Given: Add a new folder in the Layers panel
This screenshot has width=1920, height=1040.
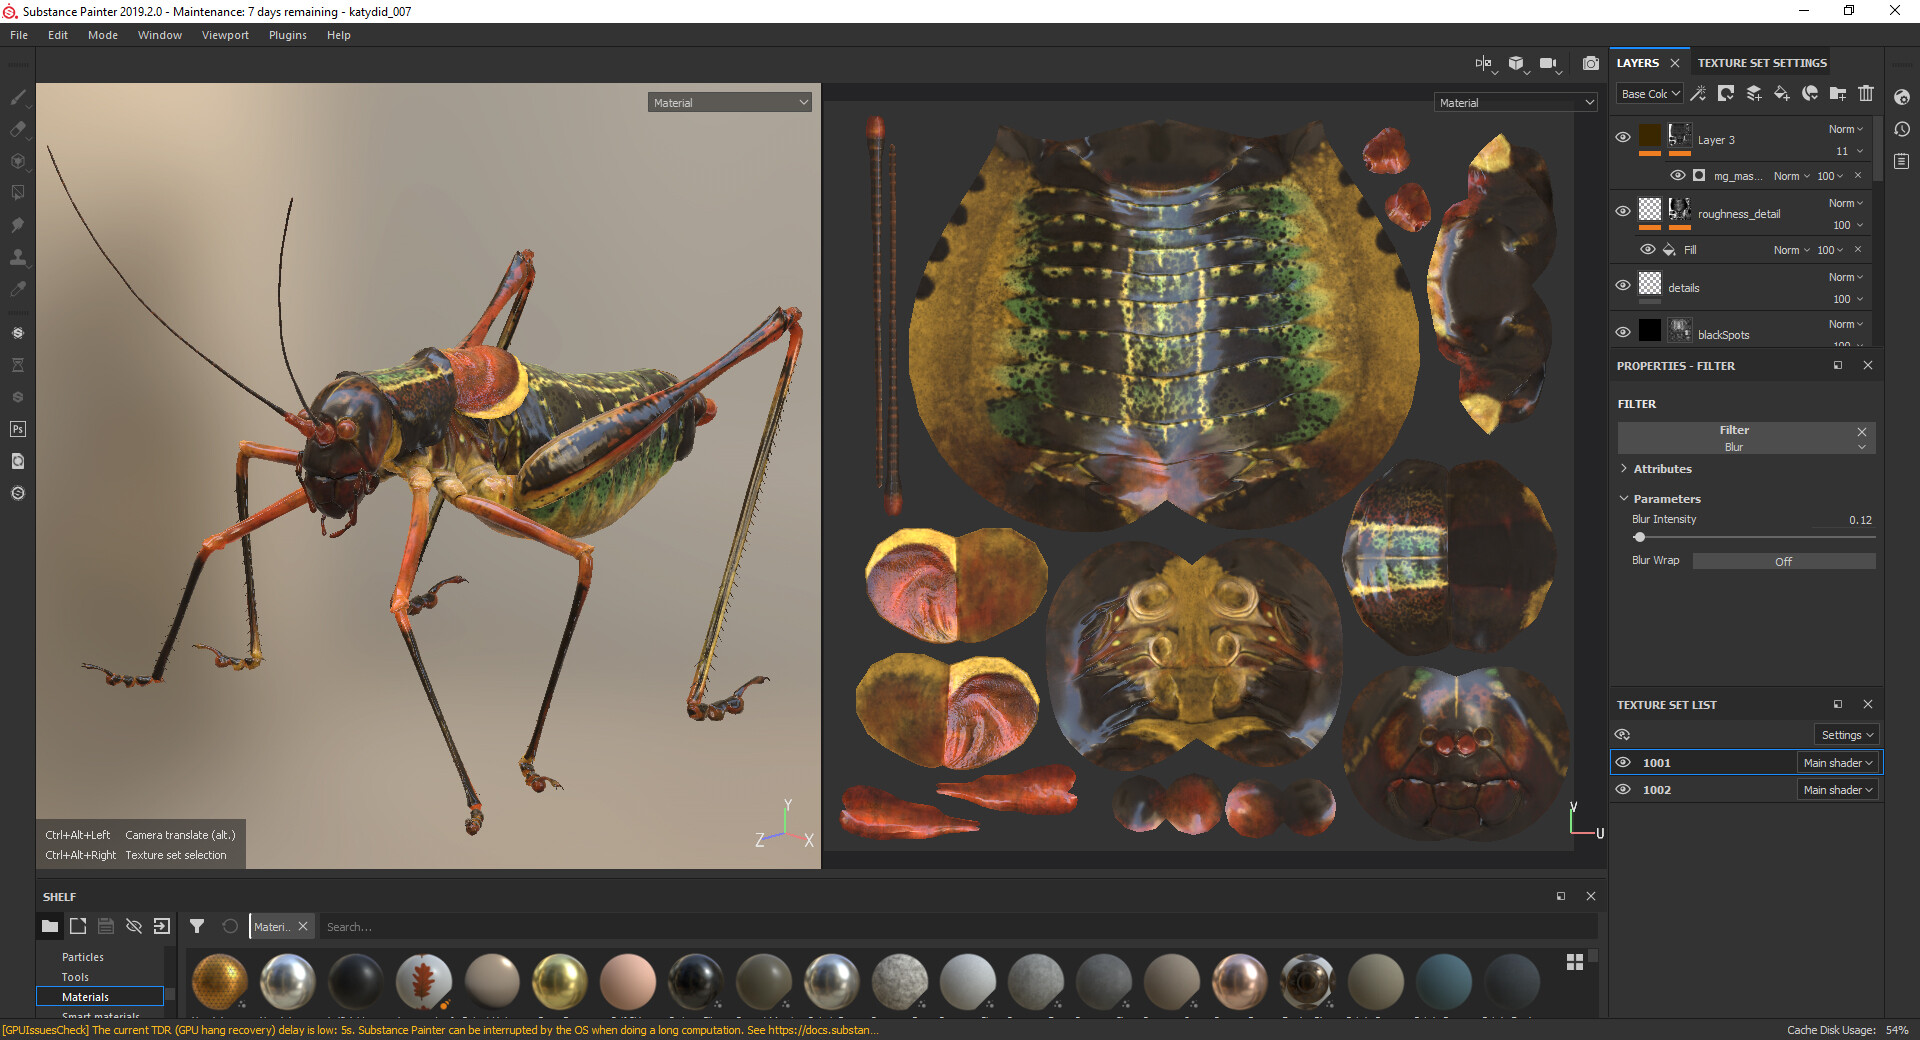Looking at the screenshot, I should click(1838, 93).
